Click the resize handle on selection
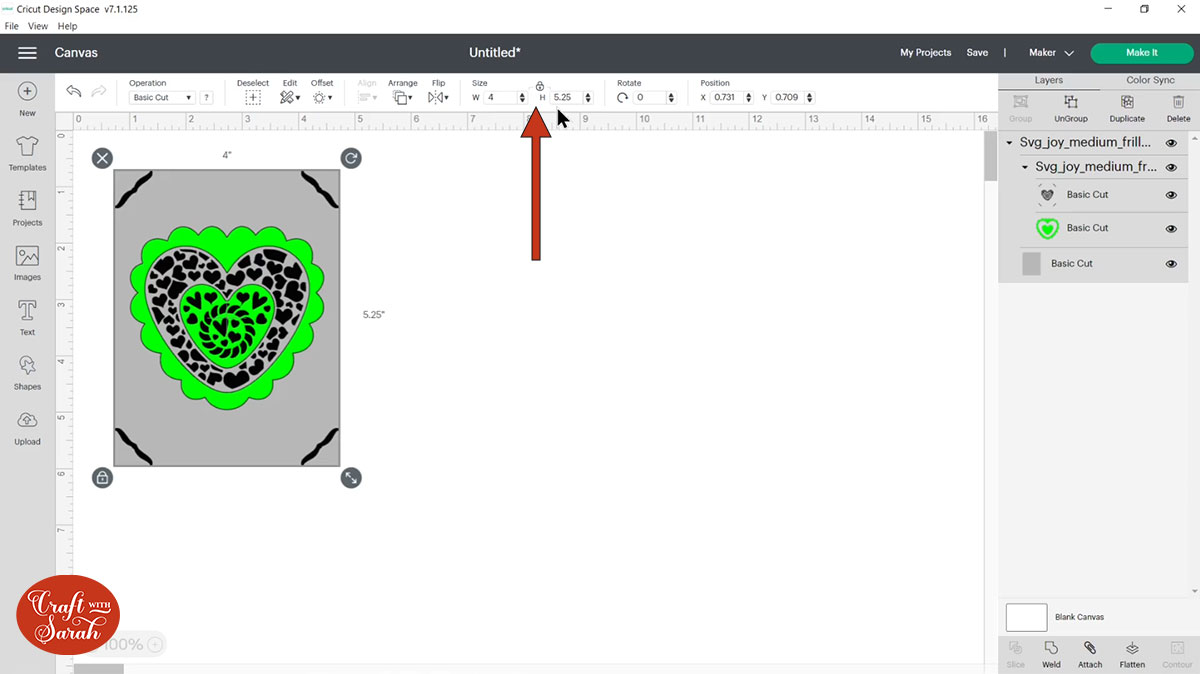 pyautogui.click(x=350, y=478)
